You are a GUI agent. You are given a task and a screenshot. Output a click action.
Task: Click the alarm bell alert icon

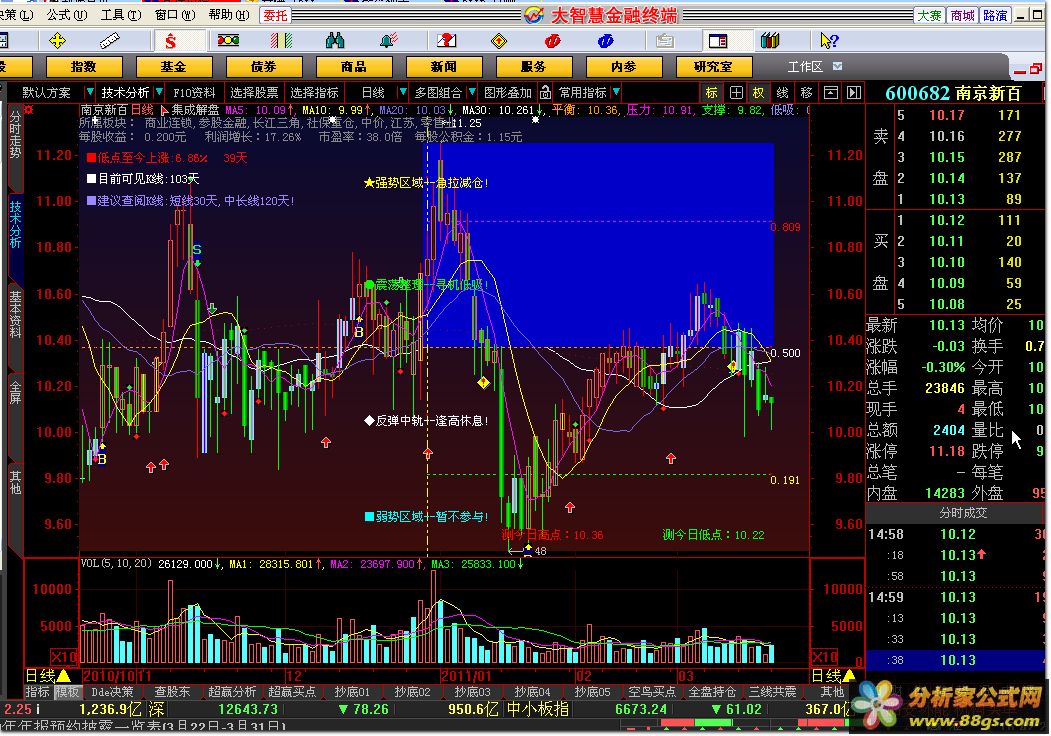point(389,41)
